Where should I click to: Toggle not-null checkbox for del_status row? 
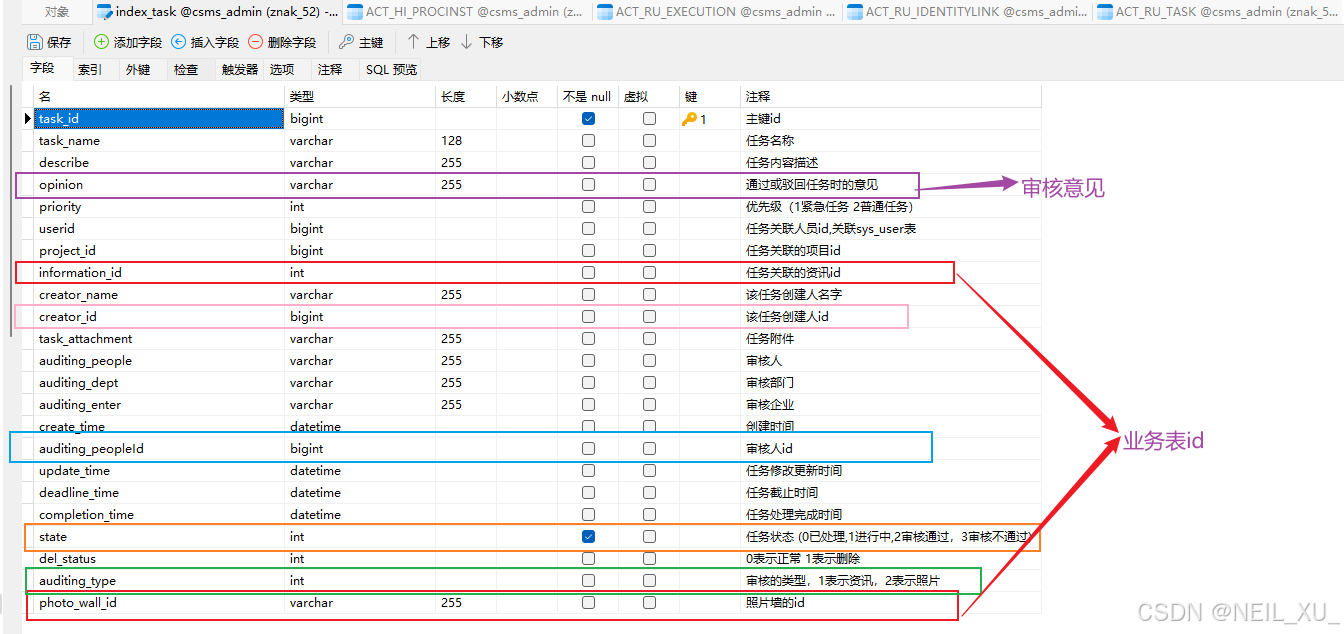tap(588, 558)
